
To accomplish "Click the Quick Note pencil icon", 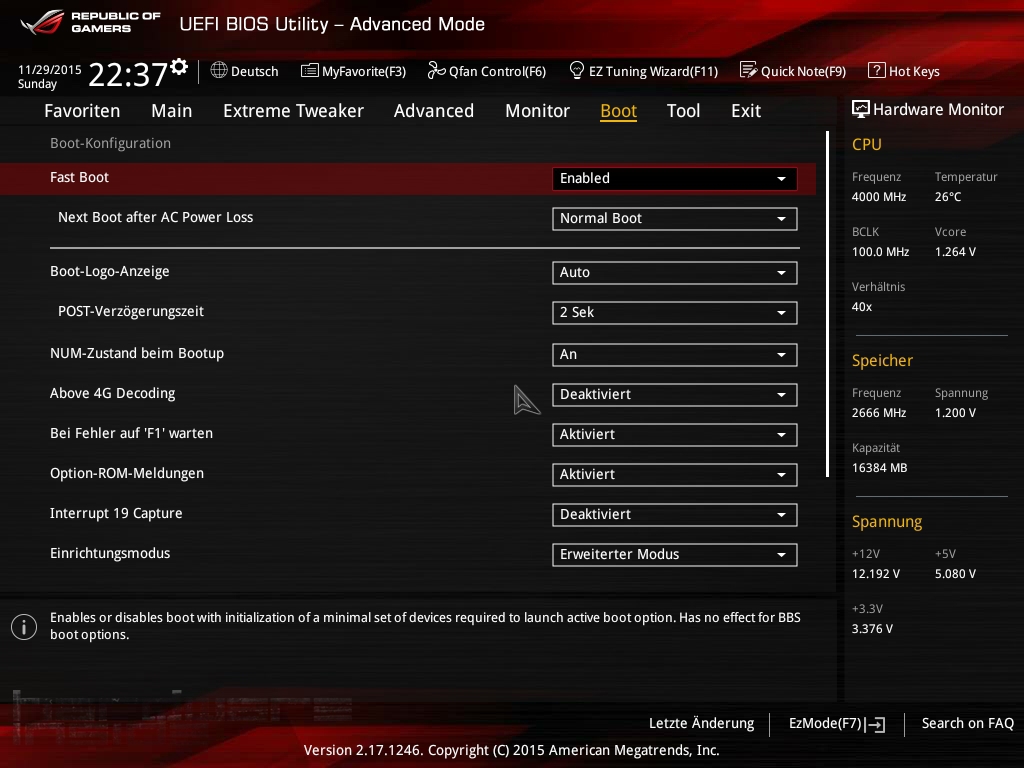I will pos(748,70).
